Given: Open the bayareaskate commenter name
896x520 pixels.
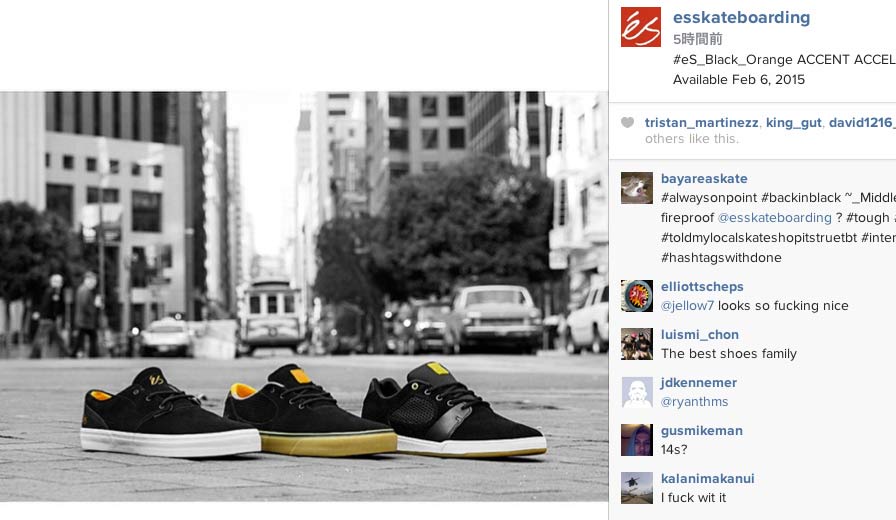Looking at the screenshot, I should (704, 178).
